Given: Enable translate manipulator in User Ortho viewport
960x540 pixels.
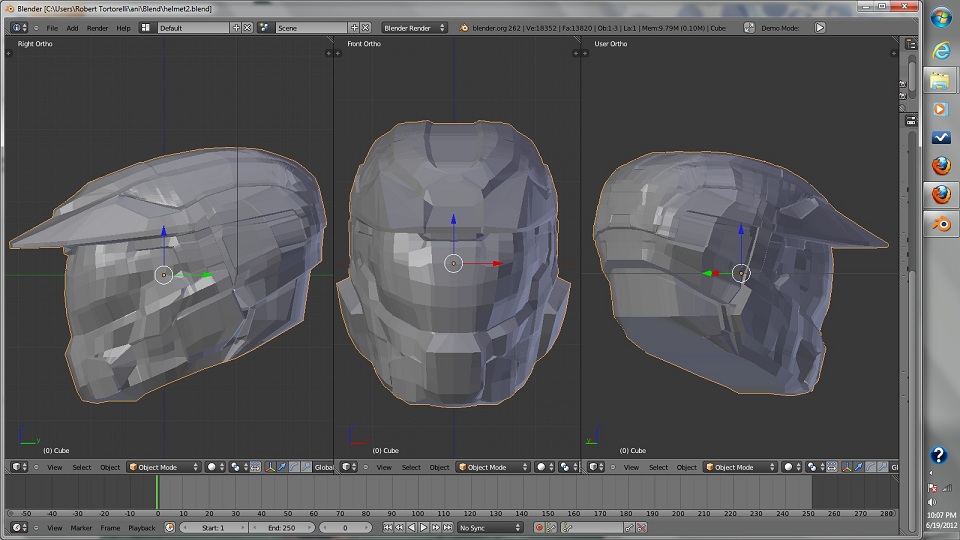Looking at the screenshot, I should (858, 467).
